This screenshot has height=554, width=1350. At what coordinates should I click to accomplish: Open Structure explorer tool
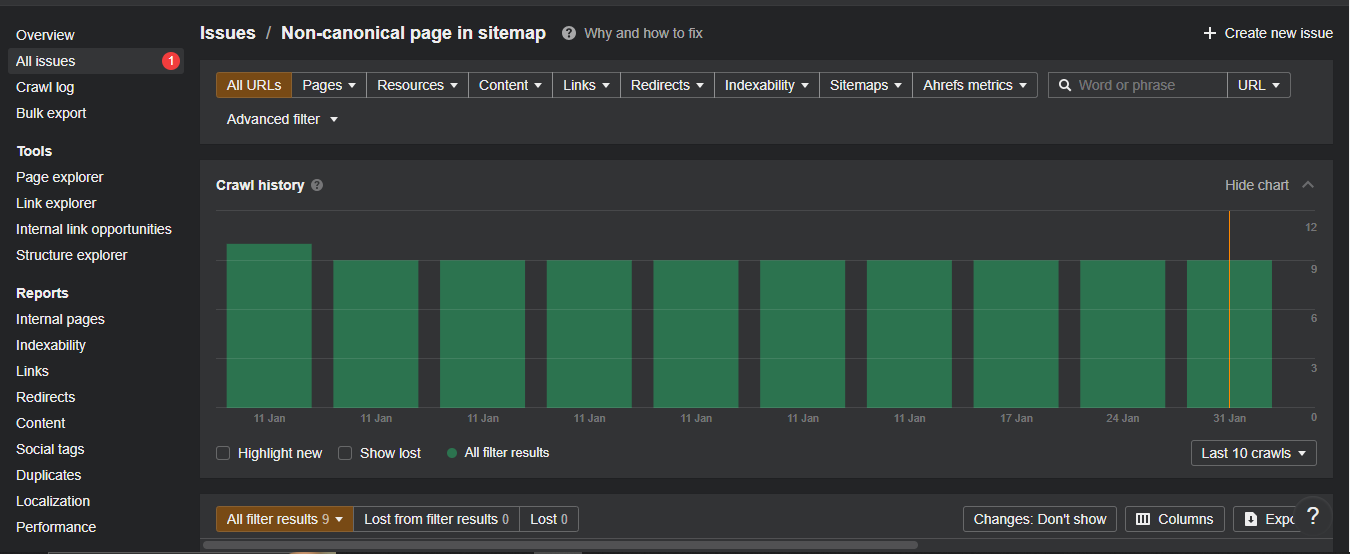[x=72, y=255]
